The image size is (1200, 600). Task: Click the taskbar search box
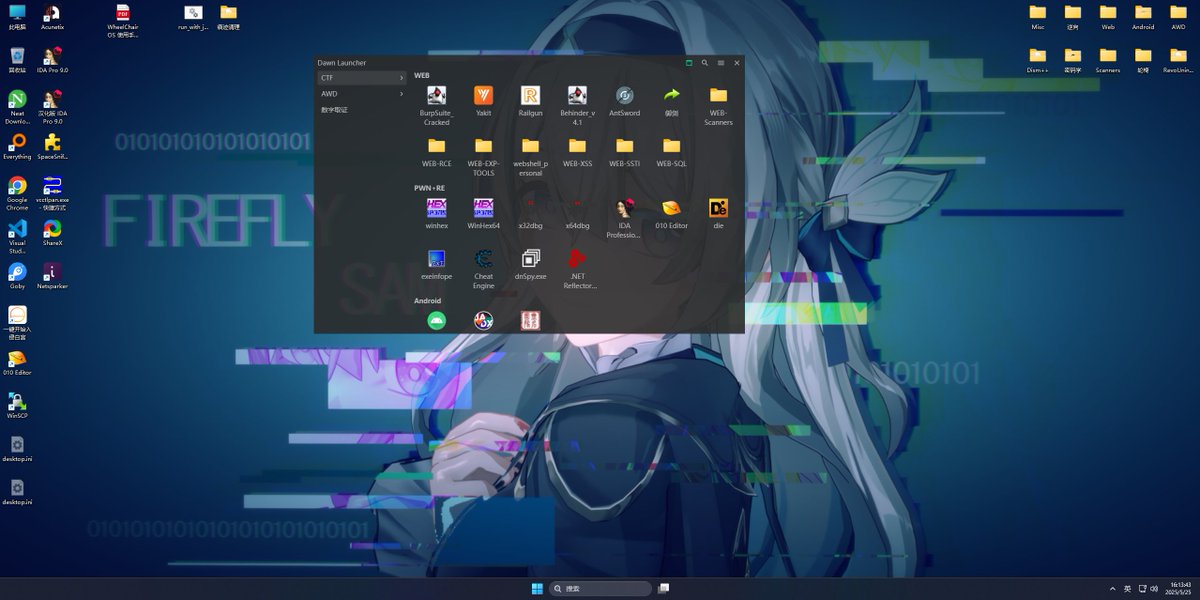(600, 588)
